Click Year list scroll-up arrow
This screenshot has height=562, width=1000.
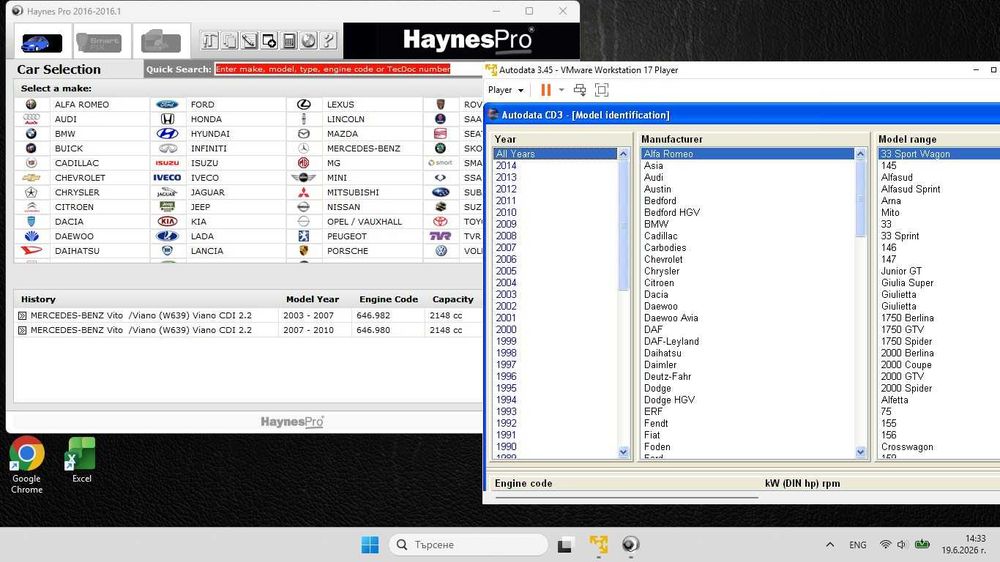623,154
